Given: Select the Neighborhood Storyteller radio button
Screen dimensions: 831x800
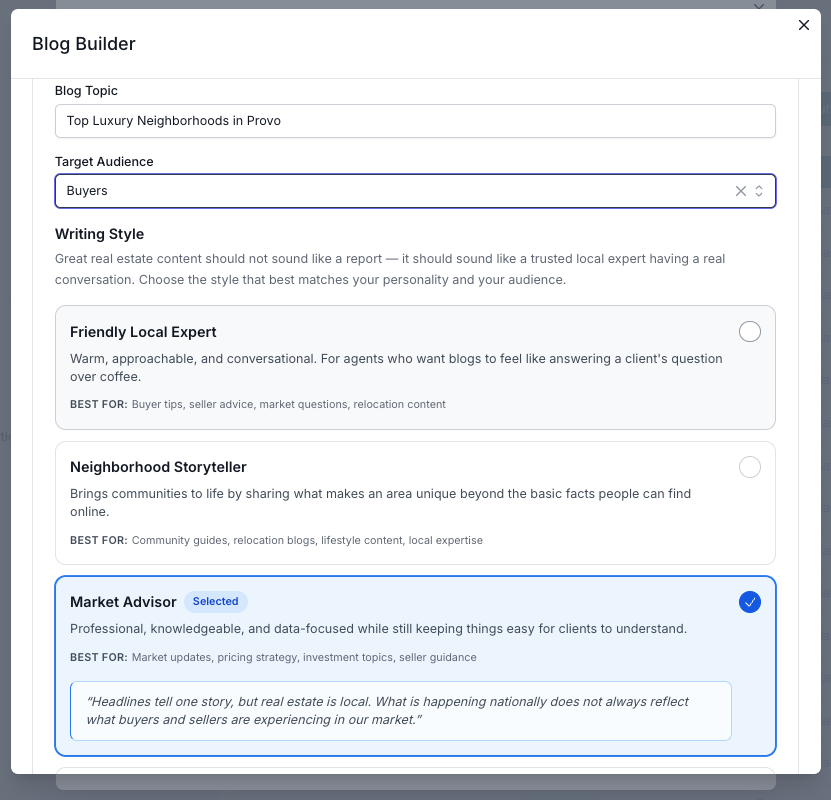Looking at the screenshot, I should tap(749, 467).
